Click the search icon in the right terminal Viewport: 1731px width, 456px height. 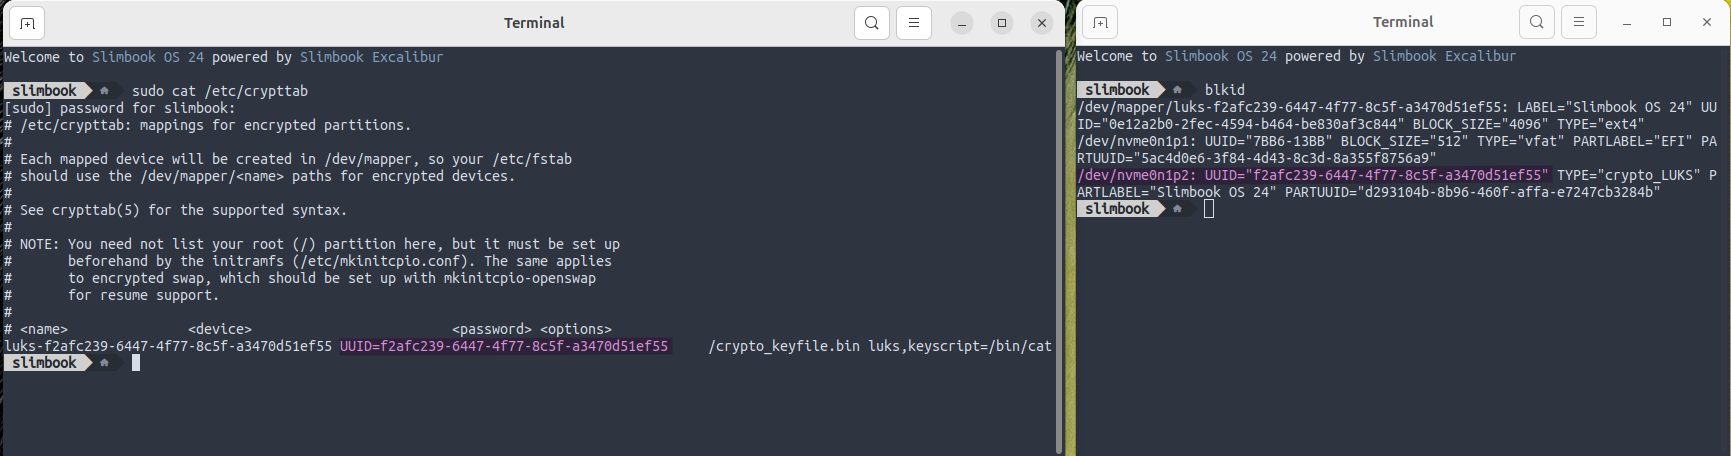coord(1537,22)
